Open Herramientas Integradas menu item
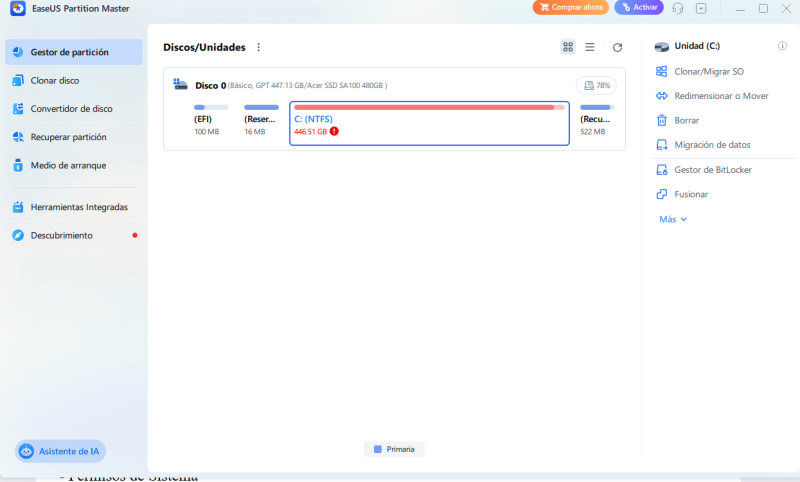Image resolution: width=800 pixels, height=482 pixels. (79, 207)
